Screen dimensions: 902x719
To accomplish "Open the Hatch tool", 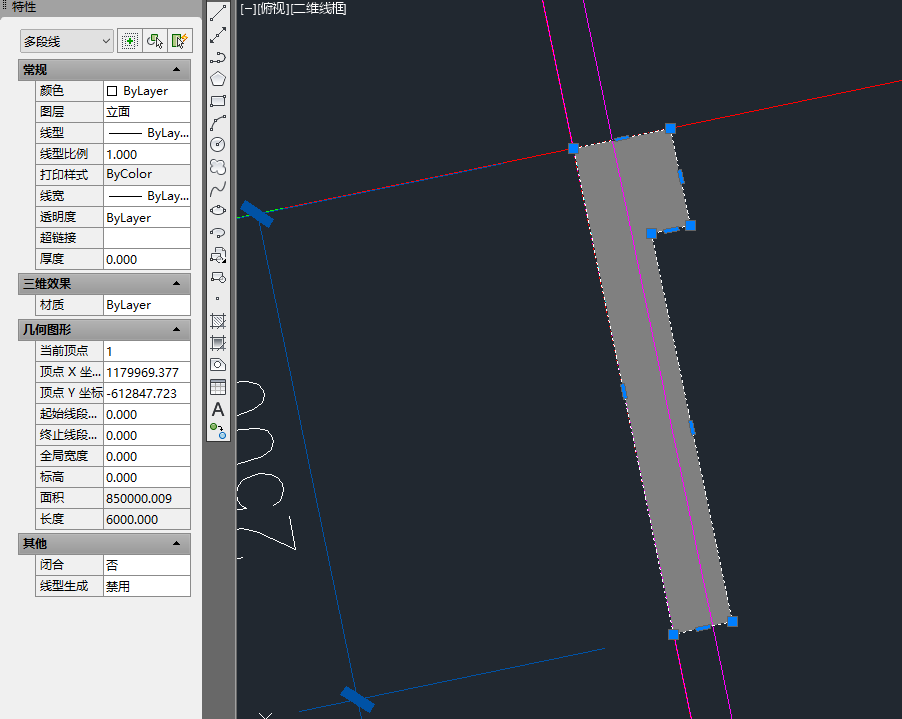I will [x=218, y=320].
